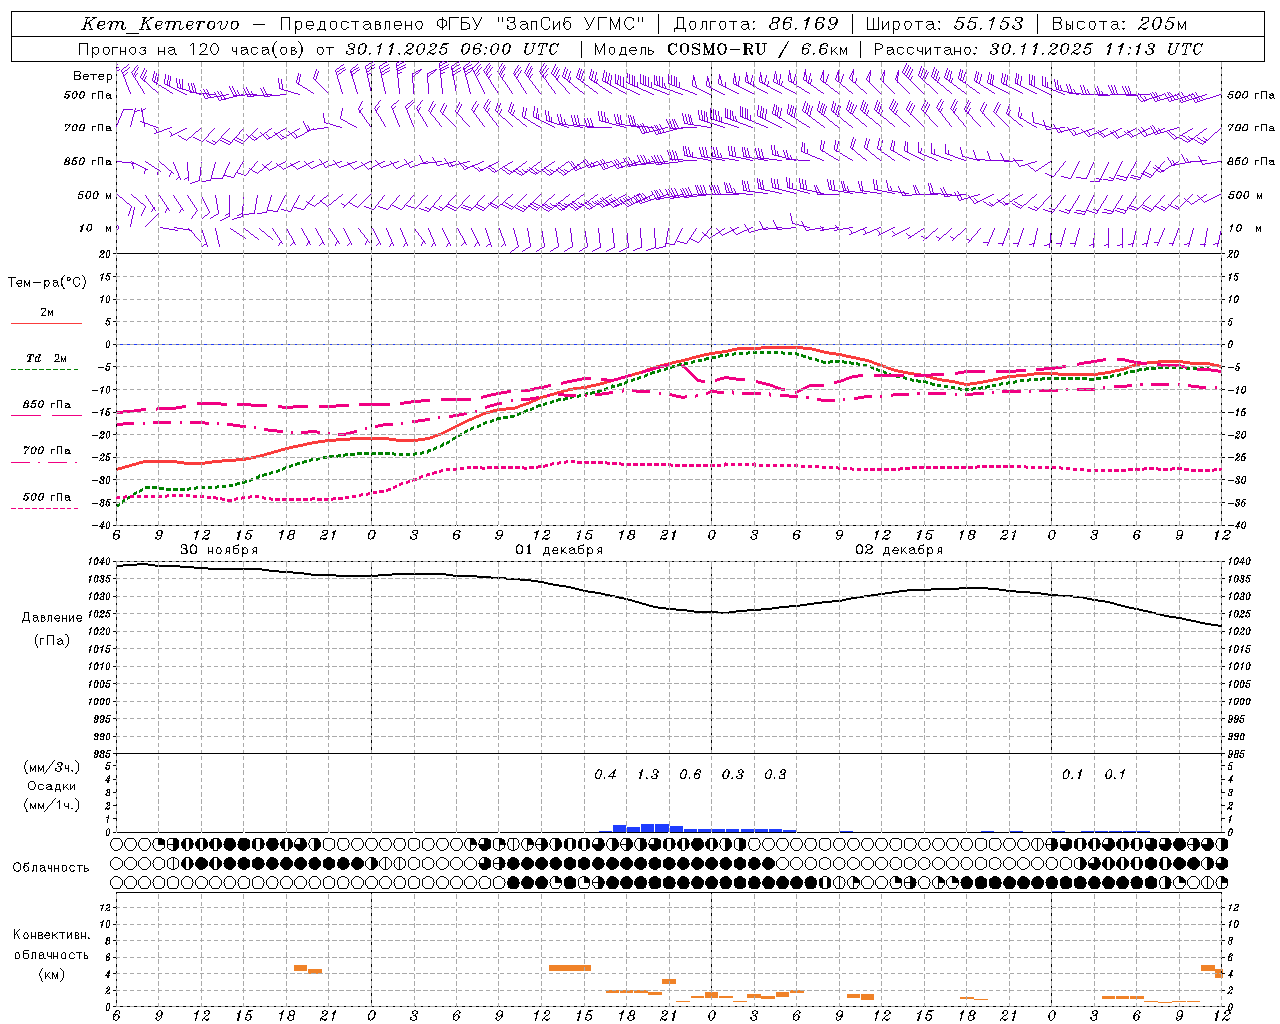This screenshot has height=1024, width=1280.
Task: Click the 1.3 precipitation amount value
Action: click(x=648, y=774)
